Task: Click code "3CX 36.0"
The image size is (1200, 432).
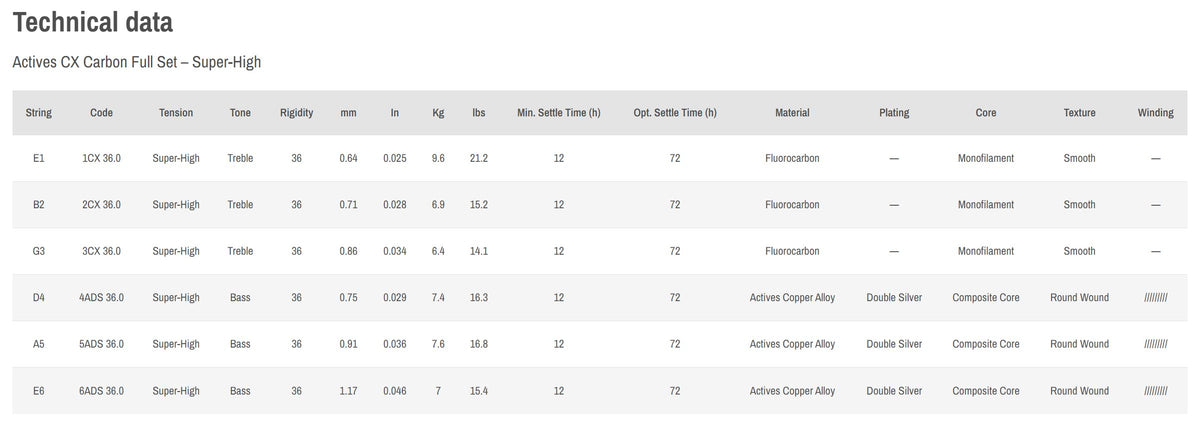Action: pos(101,251)
